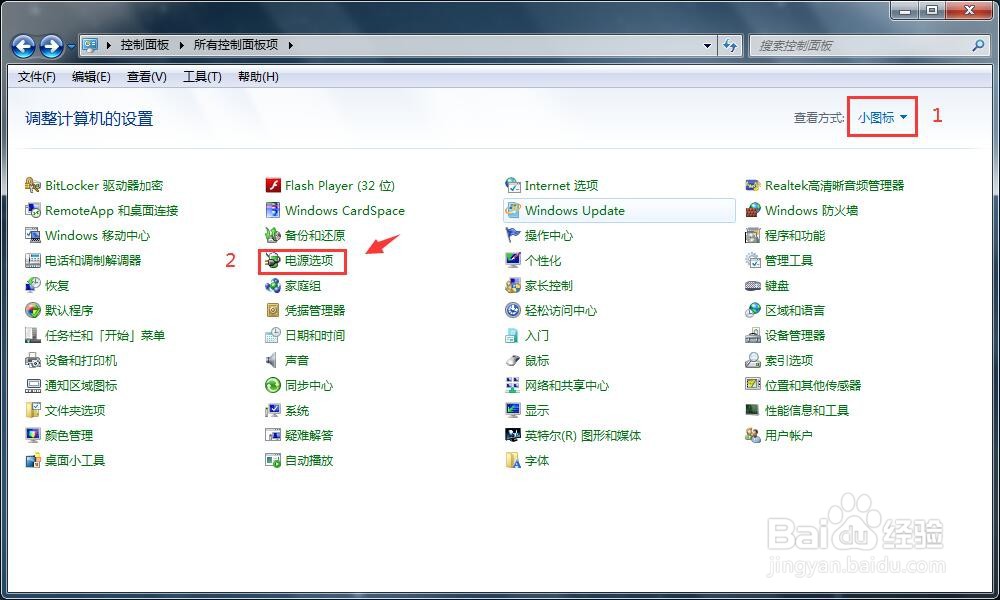Open the 操作中心 flag icon
The height and width of the screenshot is (600, 1000).
(513, 235)
